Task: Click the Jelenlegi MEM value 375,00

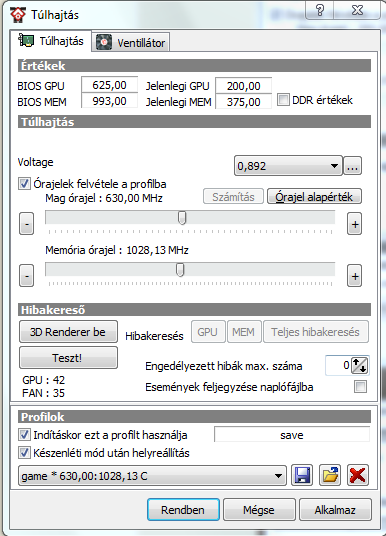Action: tap(243, 102)
